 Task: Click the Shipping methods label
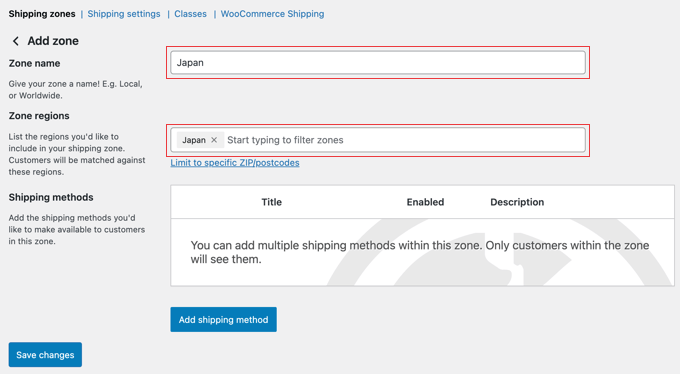51,197
